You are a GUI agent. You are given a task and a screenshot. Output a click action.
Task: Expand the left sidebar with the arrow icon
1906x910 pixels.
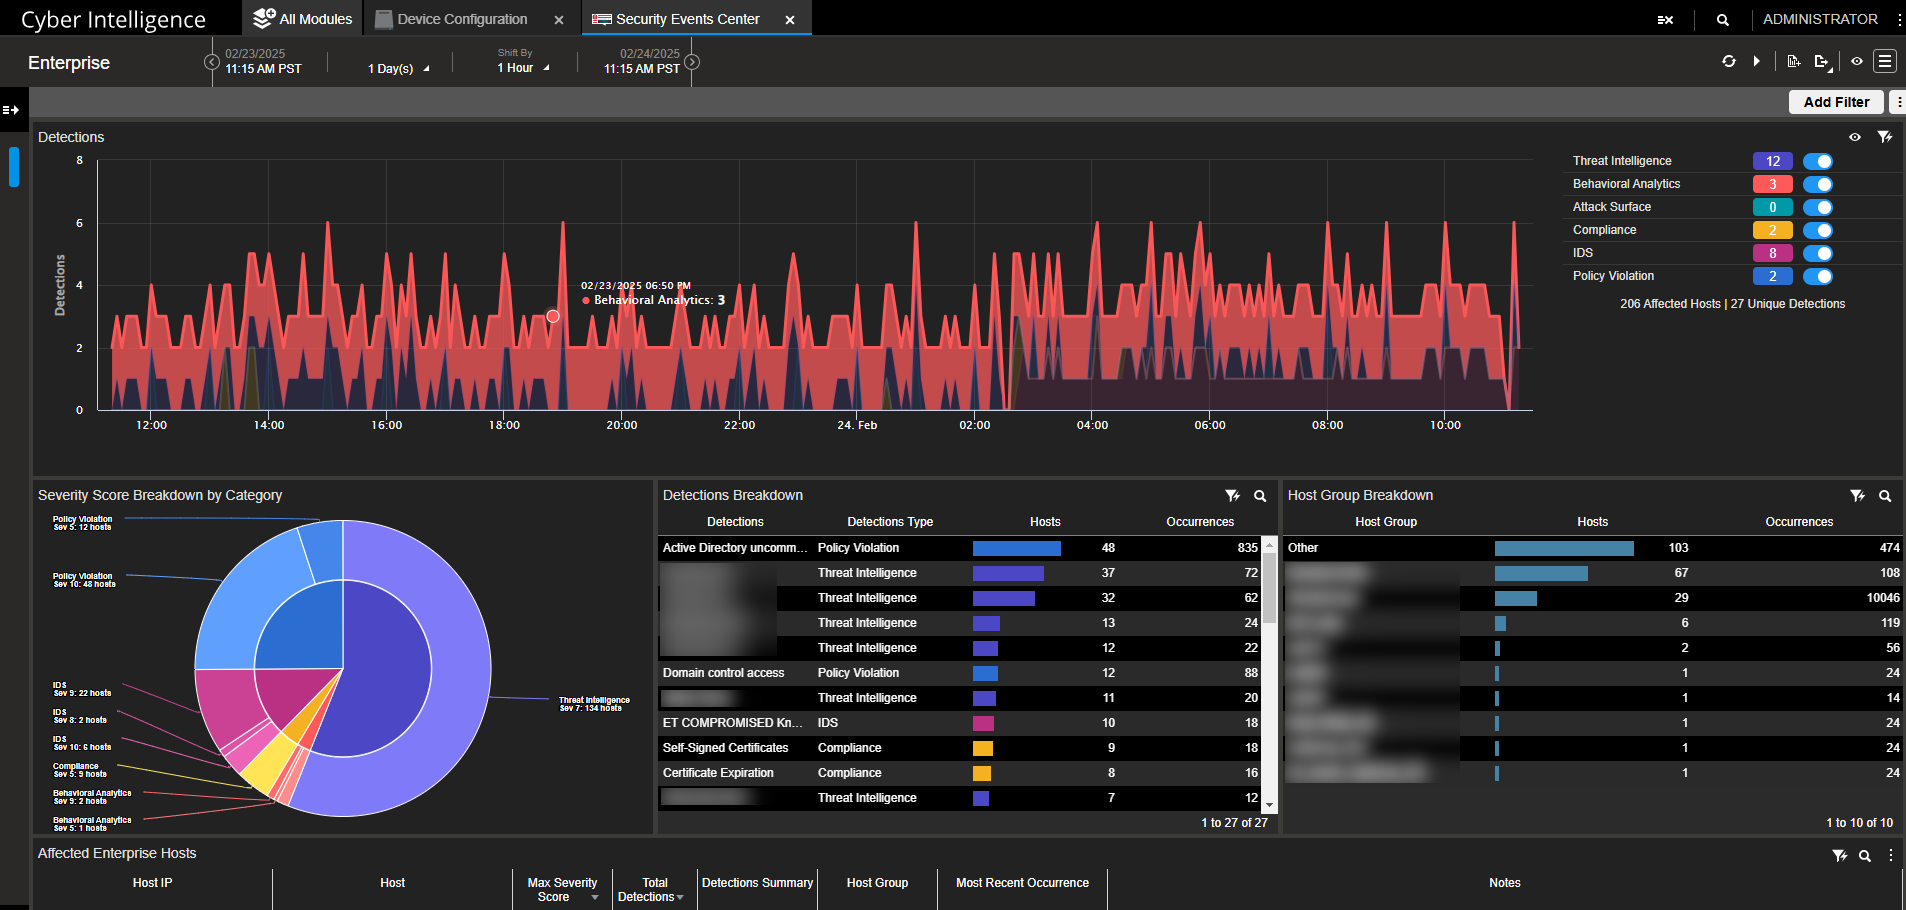click(x=11, y=110)
